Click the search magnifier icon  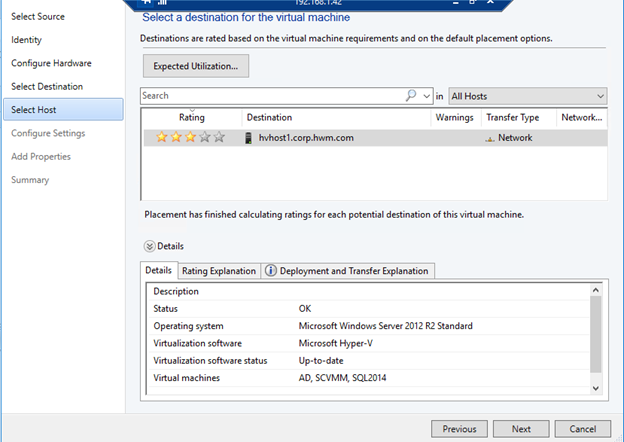(x=411, y=95)
